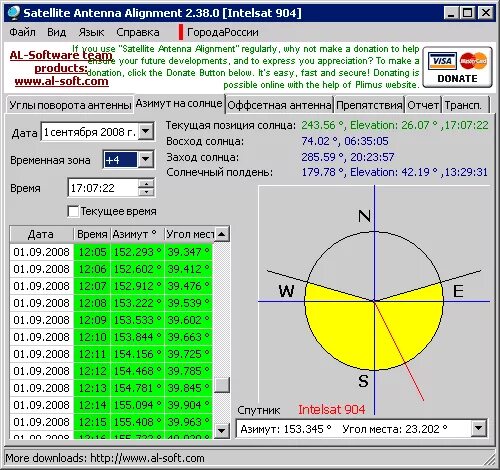The width and height of the screenshot is (500, 470).
Task: Open the Справка menu
Action: [138, 32]
